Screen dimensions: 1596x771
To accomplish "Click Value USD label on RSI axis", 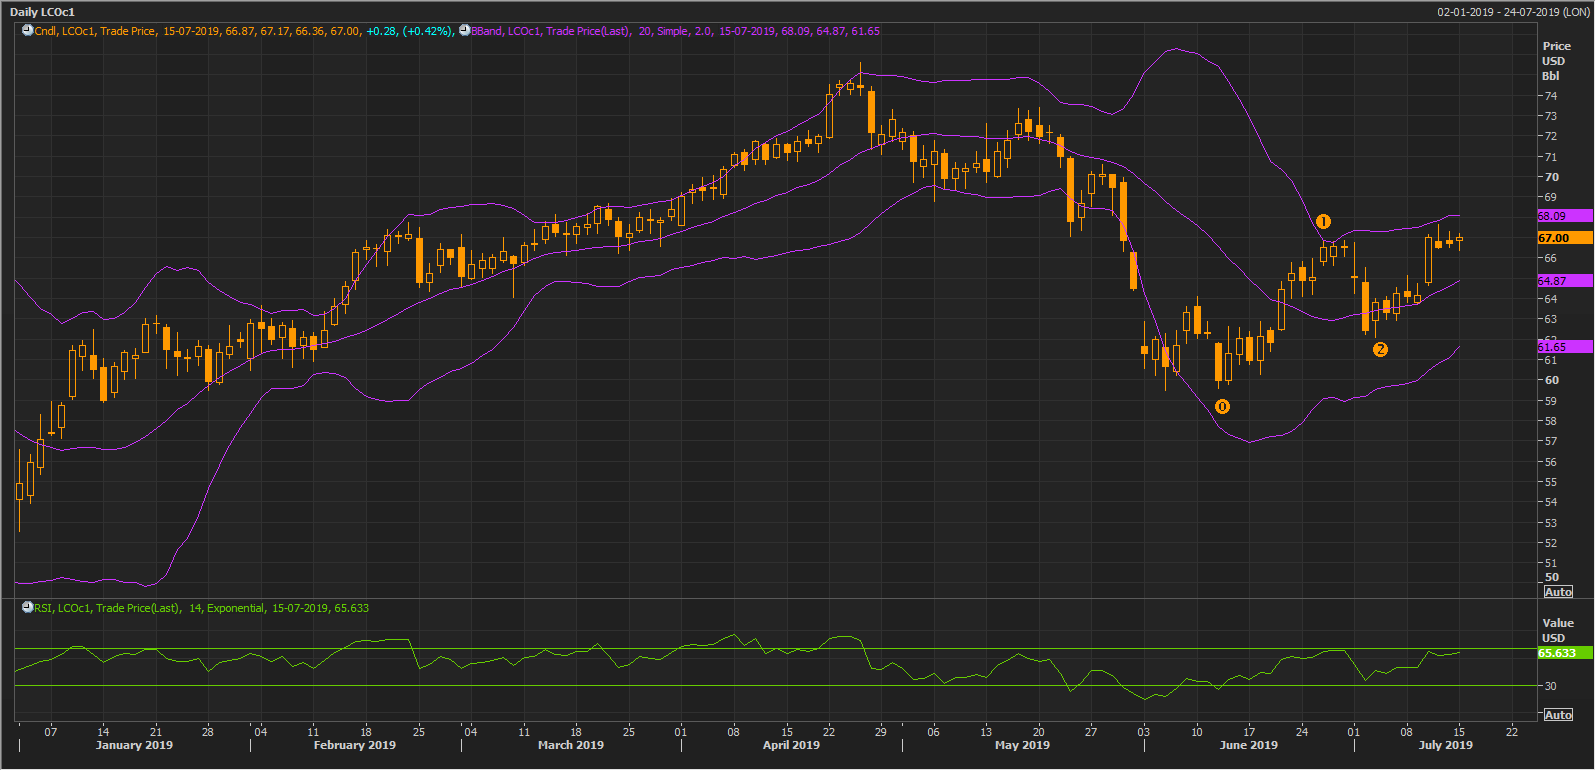I will (1557, 630).
